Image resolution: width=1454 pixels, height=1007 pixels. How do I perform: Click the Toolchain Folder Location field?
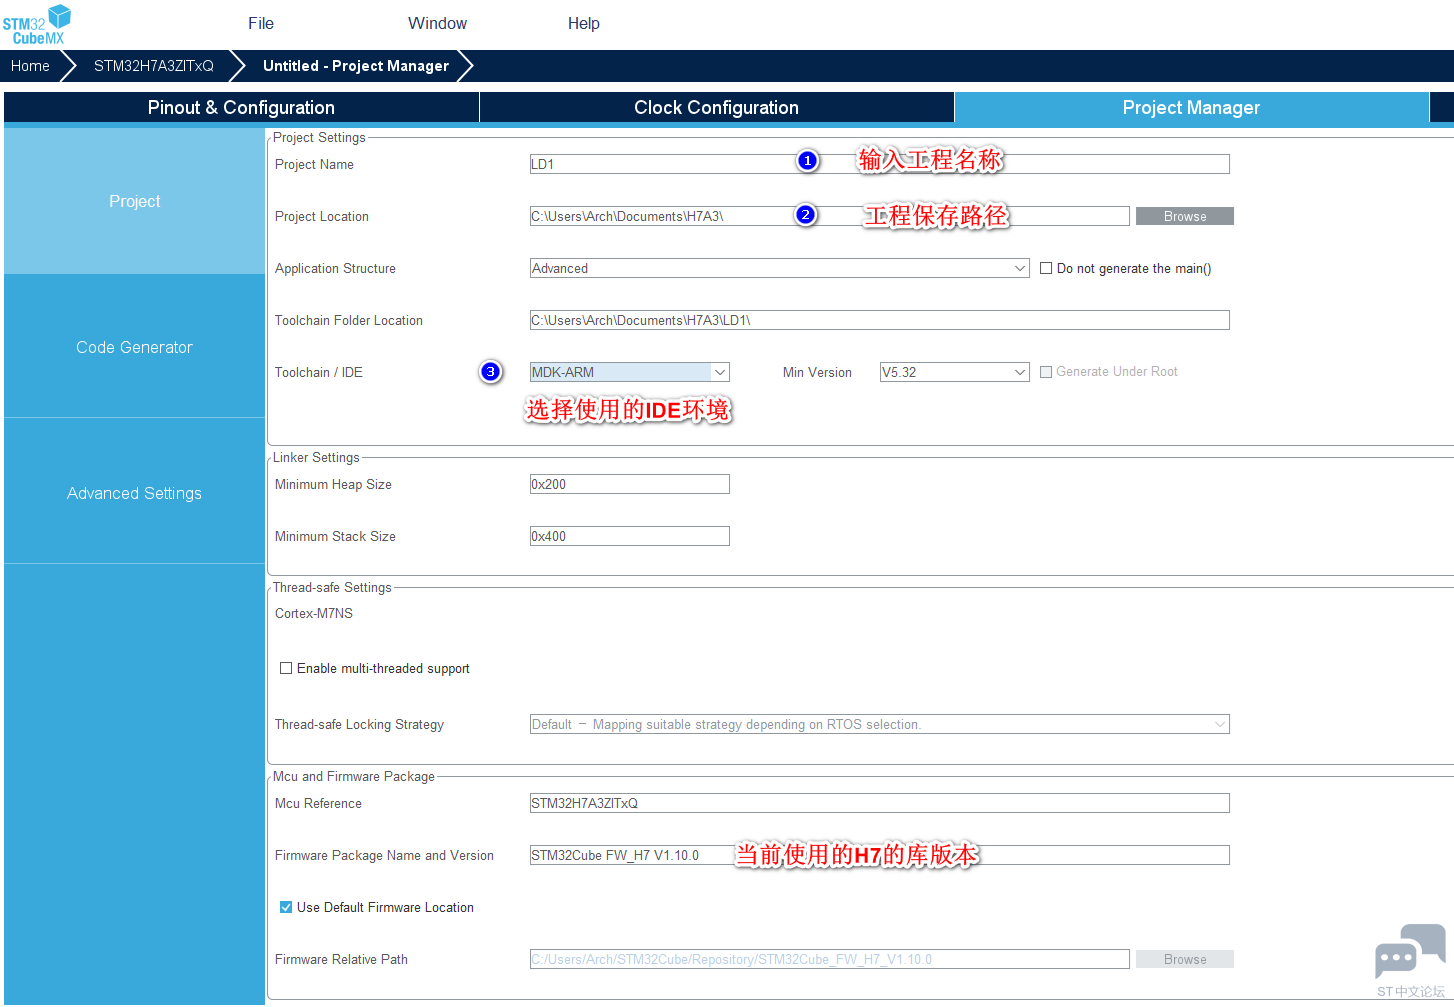(x=879, y=320)
